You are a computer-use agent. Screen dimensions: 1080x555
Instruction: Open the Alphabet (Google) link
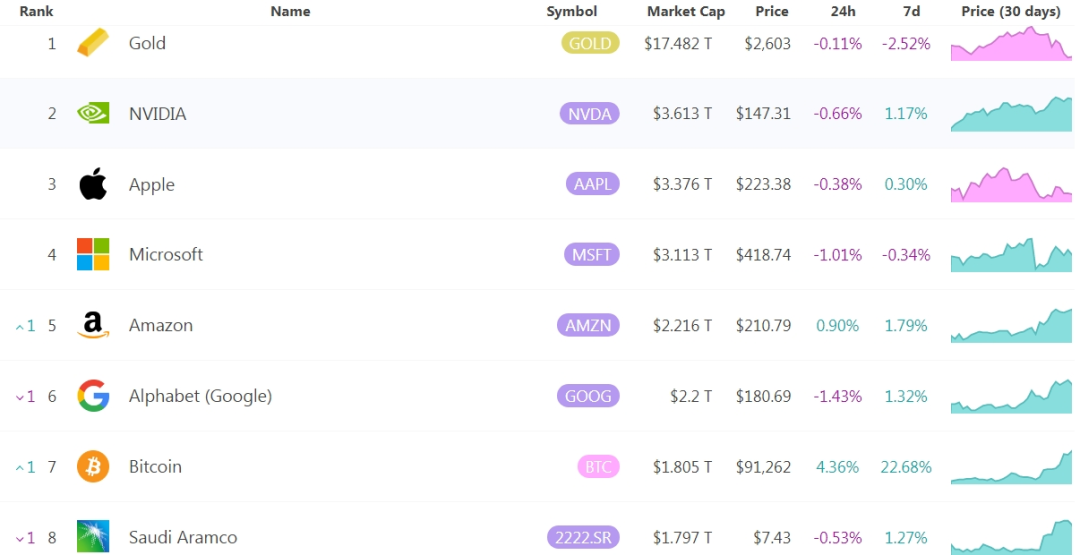pos(200,397)
